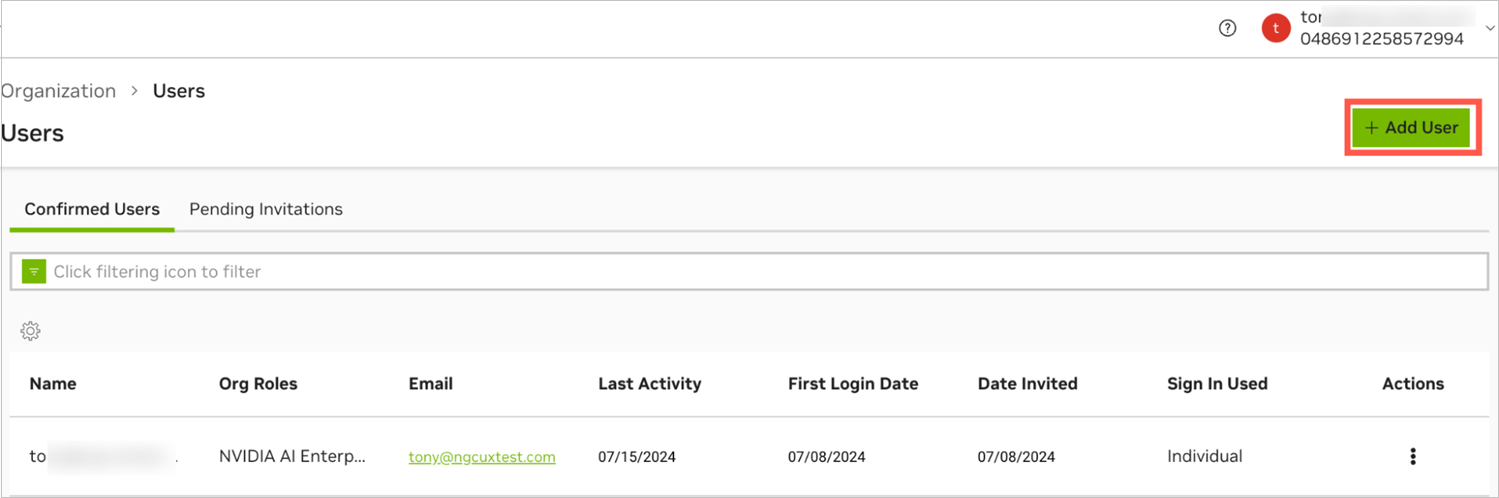Sort by Date Invited column
The image size is (1499, 498).
click(x=1027, y=384)
